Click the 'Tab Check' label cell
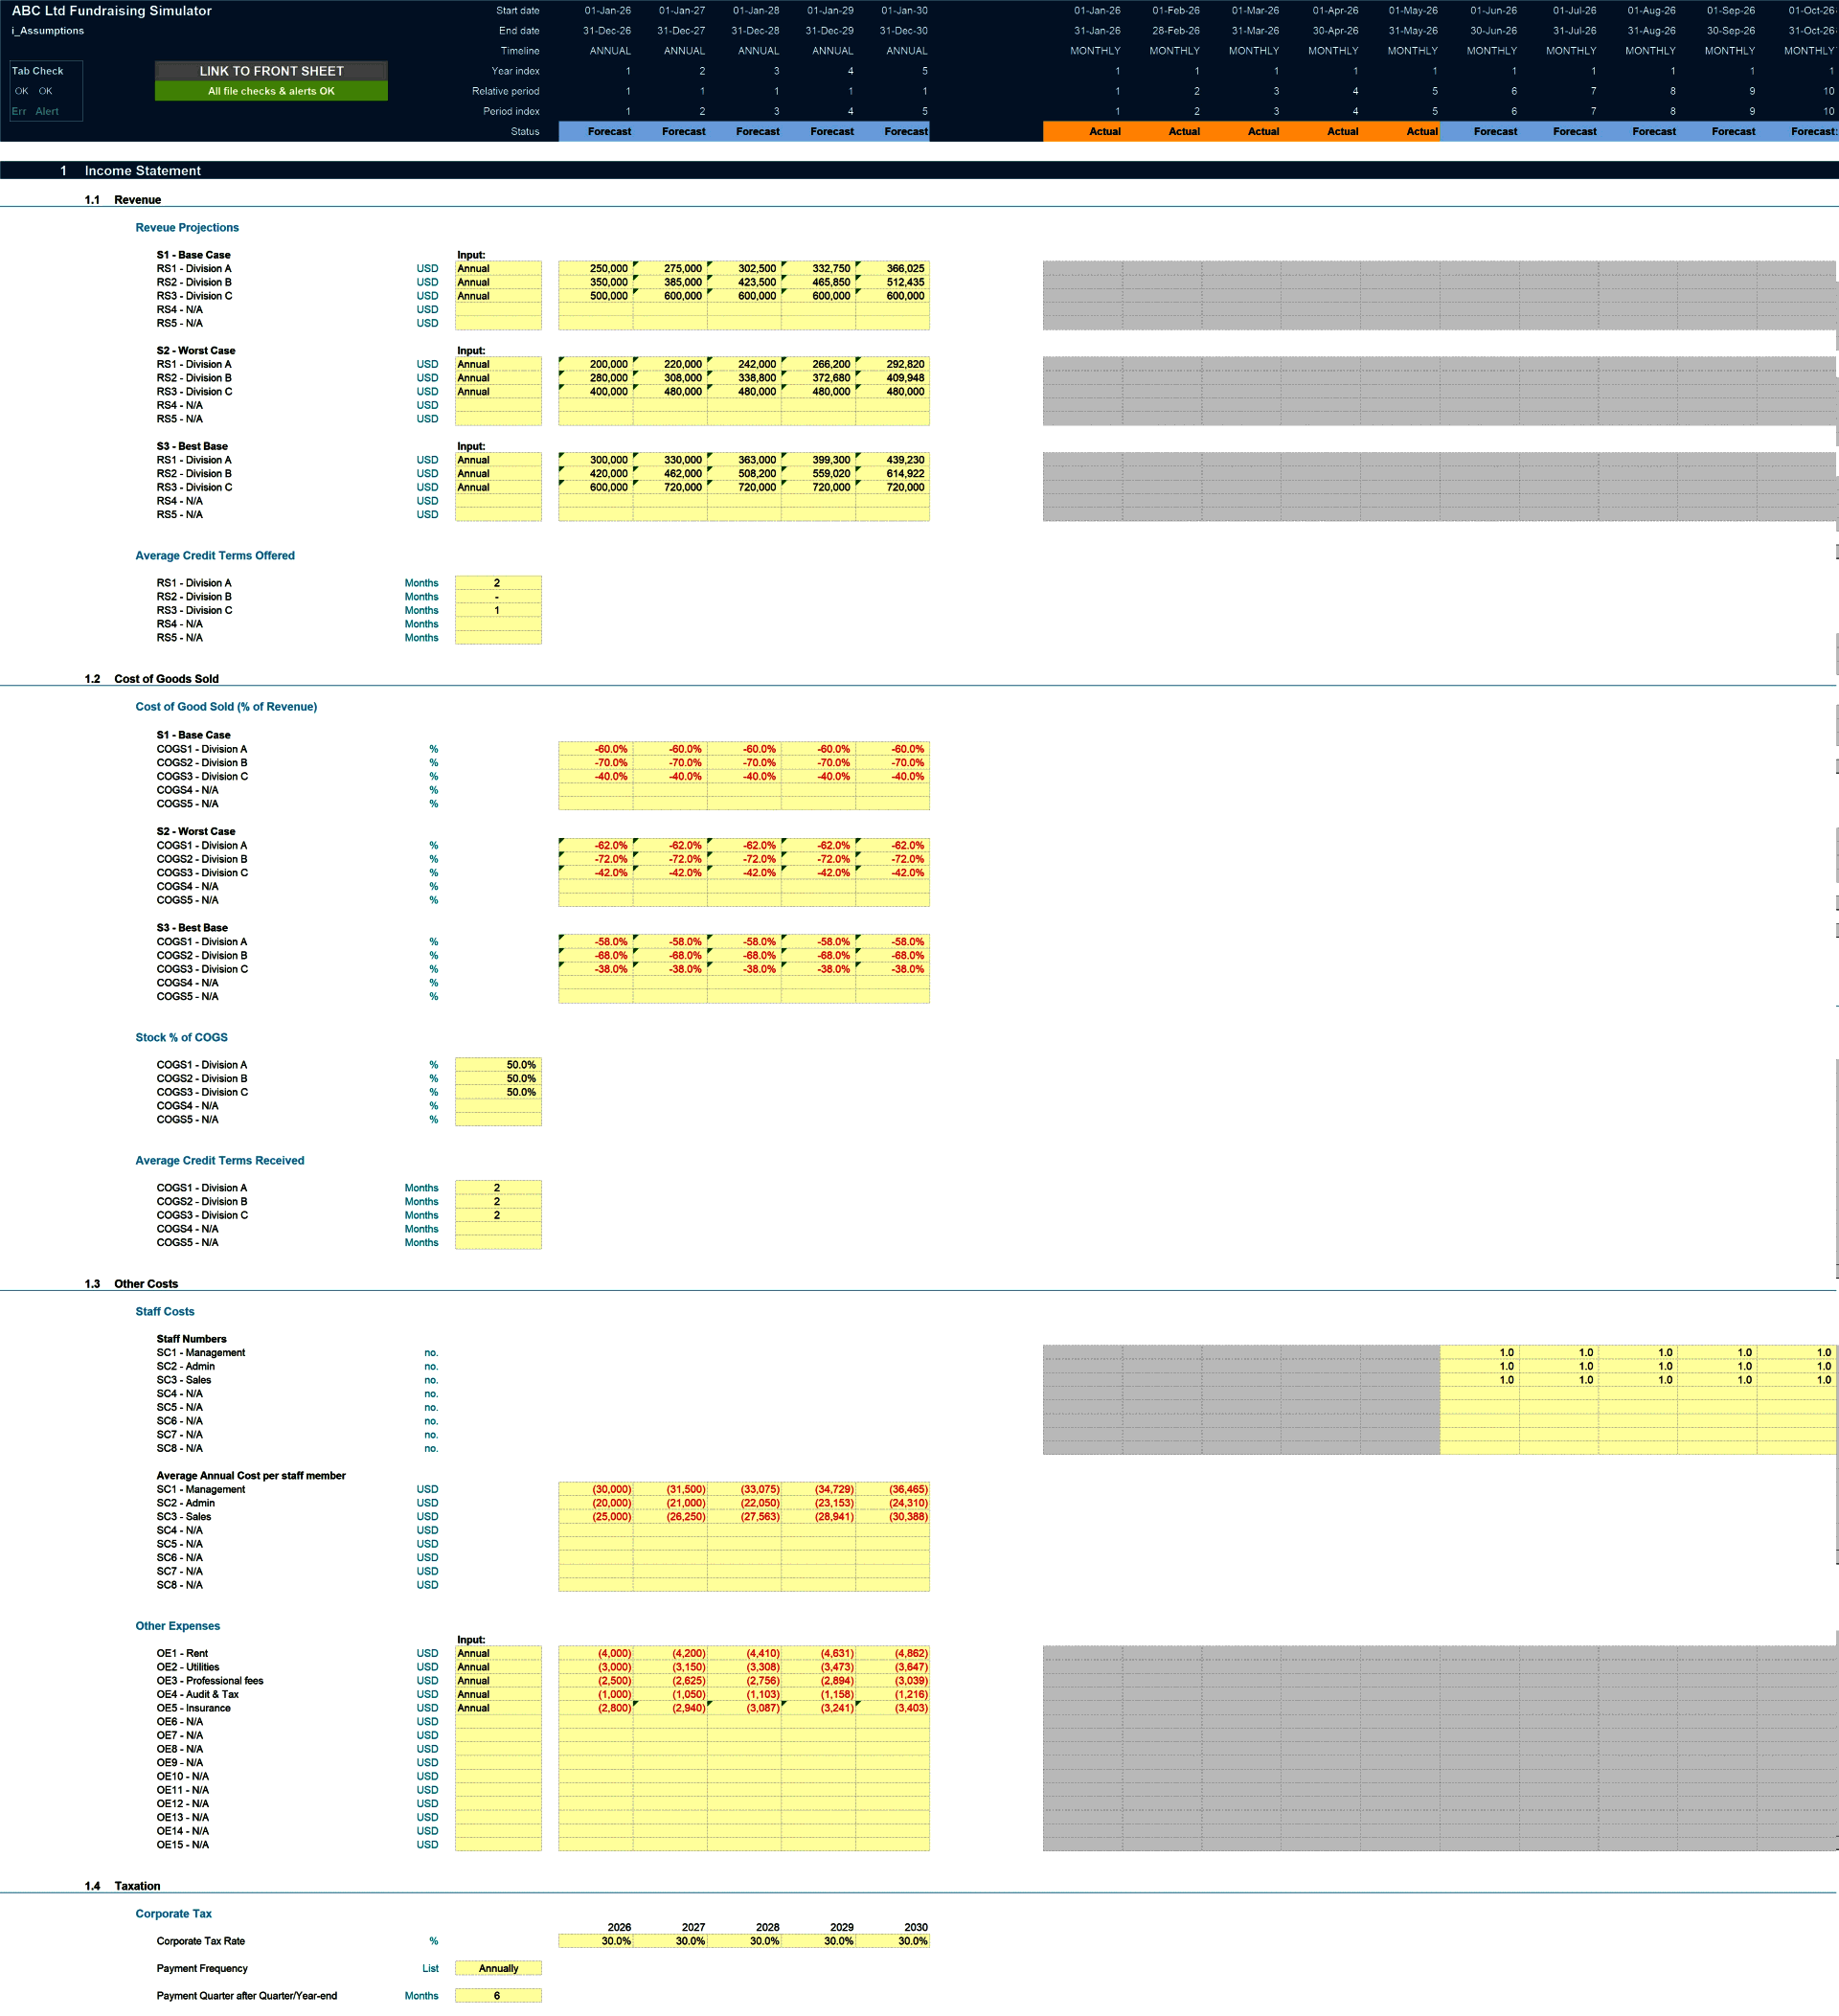Image resolution: width=1839 pixels, height=2016 pixels. (x=37, y=71)
